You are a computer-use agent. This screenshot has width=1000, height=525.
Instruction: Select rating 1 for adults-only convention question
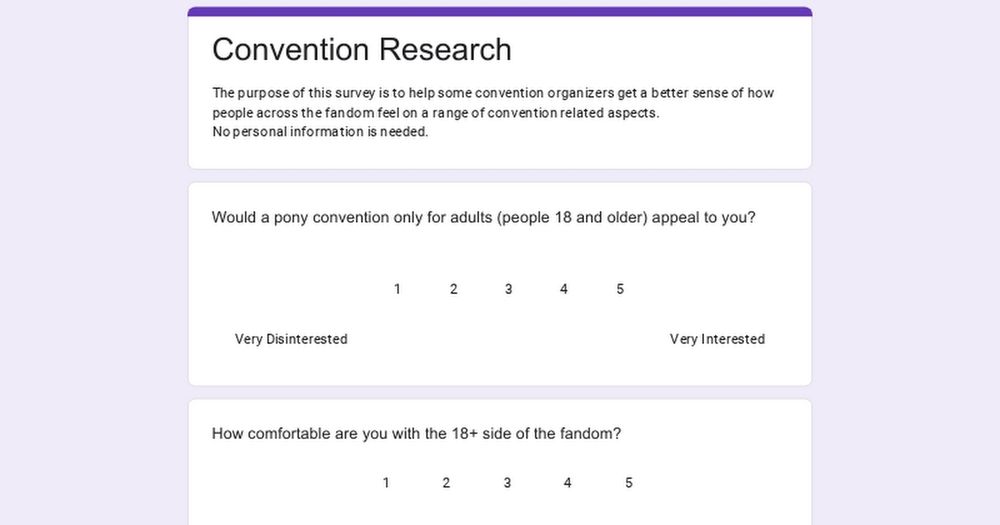click(x=397, y=289)
